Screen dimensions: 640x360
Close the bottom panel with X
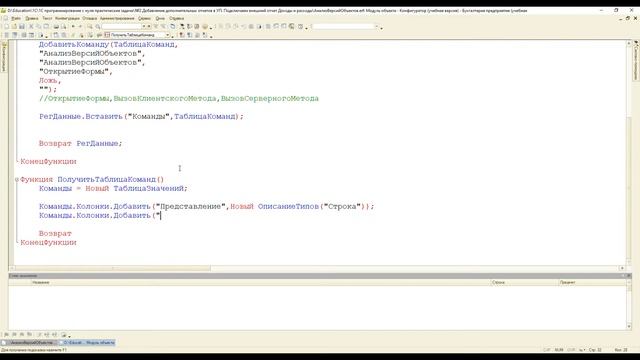[x=629, y=276]
